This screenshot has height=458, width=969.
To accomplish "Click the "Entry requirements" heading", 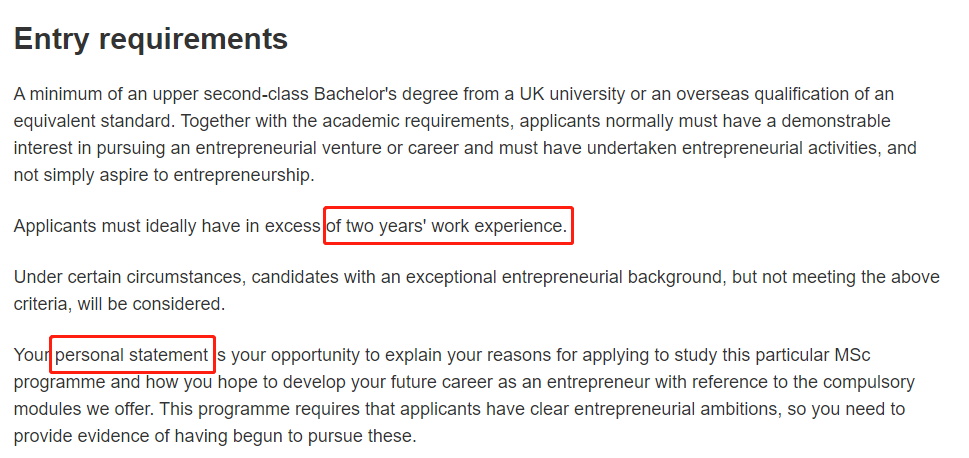I will (150, 39).
